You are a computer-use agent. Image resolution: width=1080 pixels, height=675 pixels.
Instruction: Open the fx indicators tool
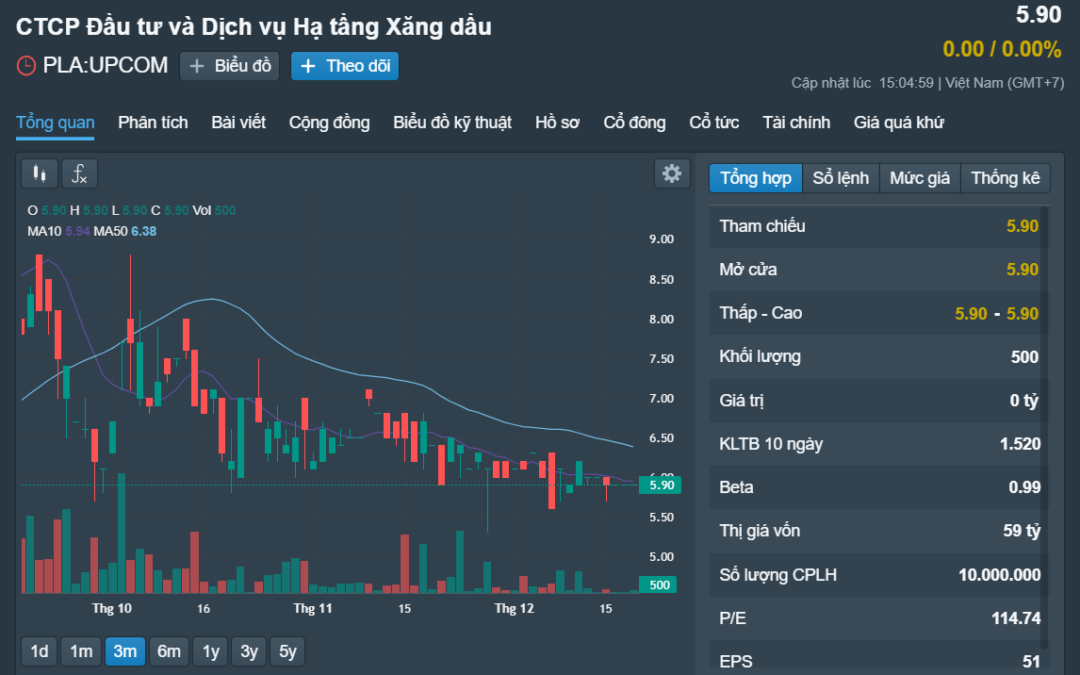click(78, 173)
